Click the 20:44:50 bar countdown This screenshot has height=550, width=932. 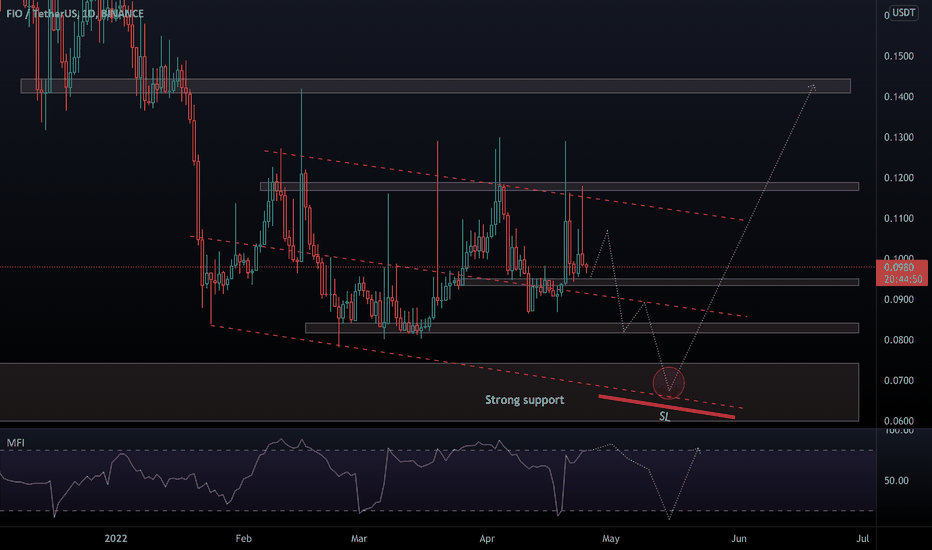[x=902, y=279]
